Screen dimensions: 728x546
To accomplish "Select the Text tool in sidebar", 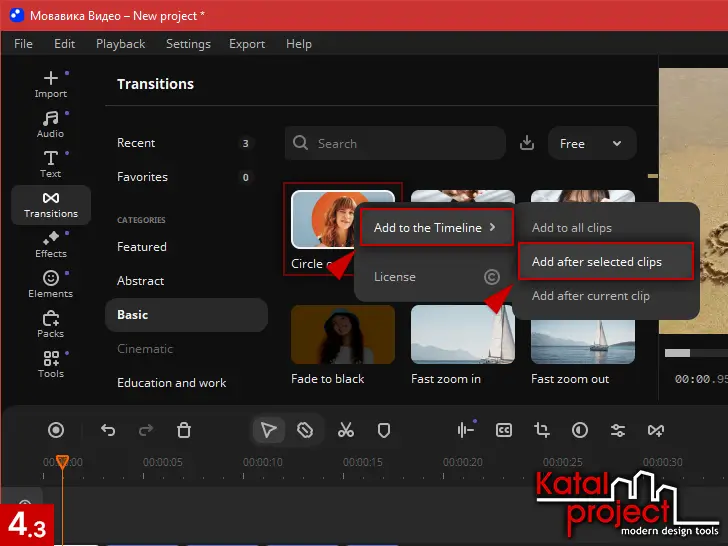I will [50, 164].
